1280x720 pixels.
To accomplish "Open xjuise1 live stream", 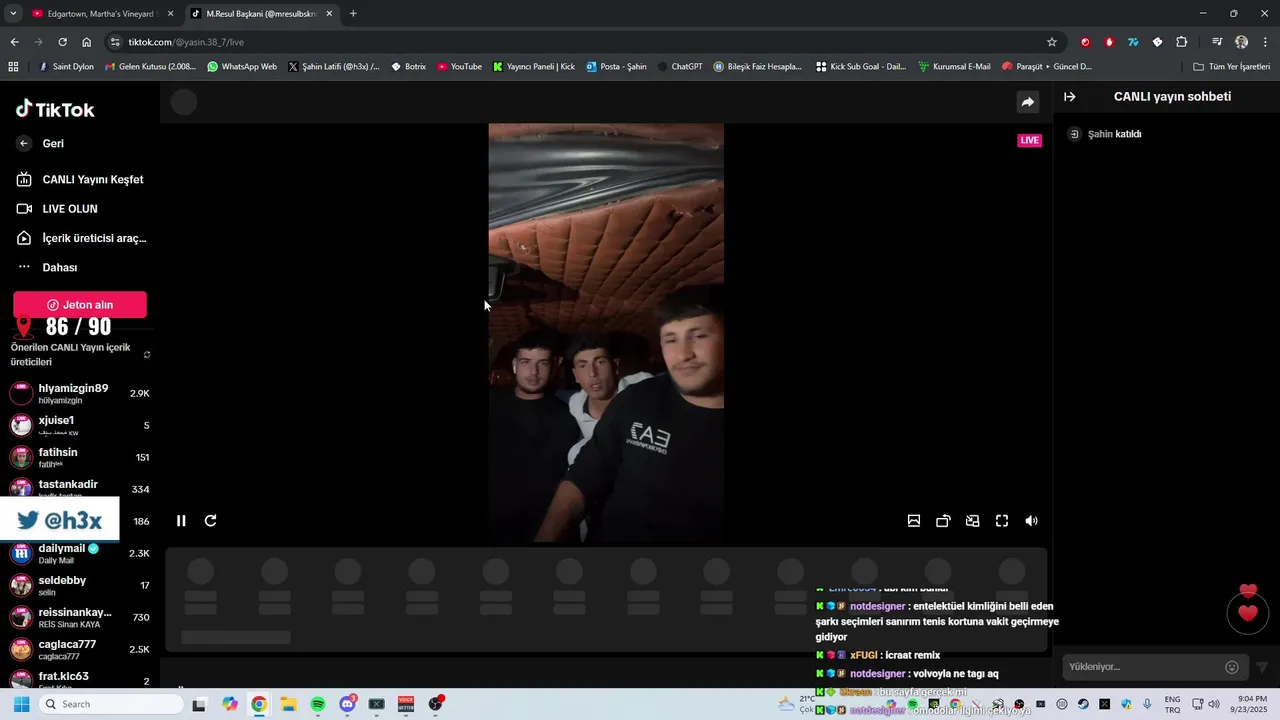I will click(x=79, y=426).
